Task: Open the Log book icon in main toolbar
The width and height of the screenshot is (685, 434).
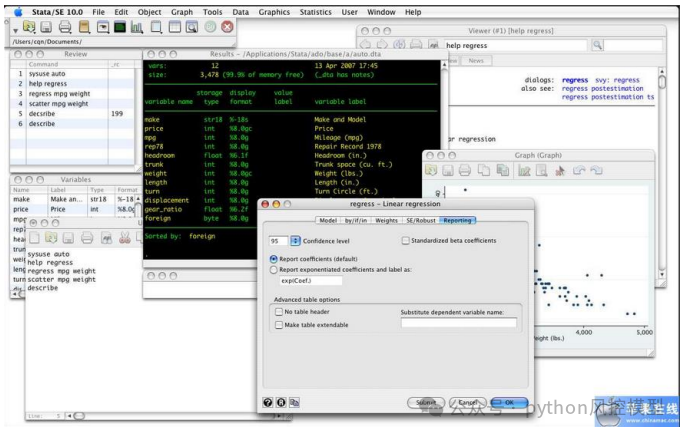Action: pos(84,27)
